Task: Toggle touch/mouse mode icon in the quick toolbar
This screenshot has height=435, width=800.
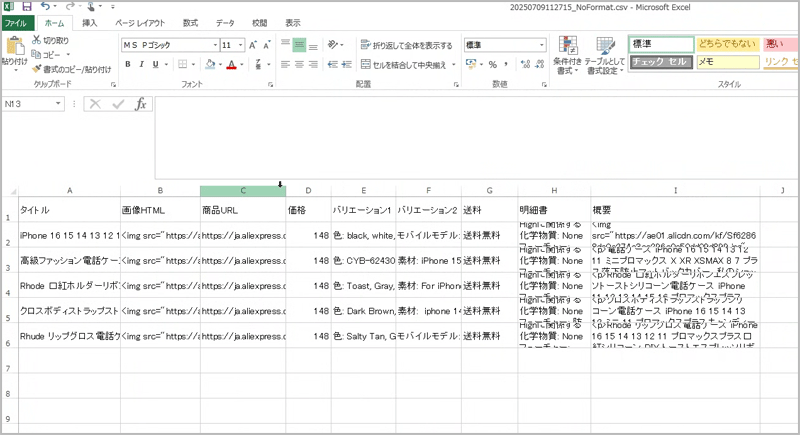Action: click(x=90, y=7)
